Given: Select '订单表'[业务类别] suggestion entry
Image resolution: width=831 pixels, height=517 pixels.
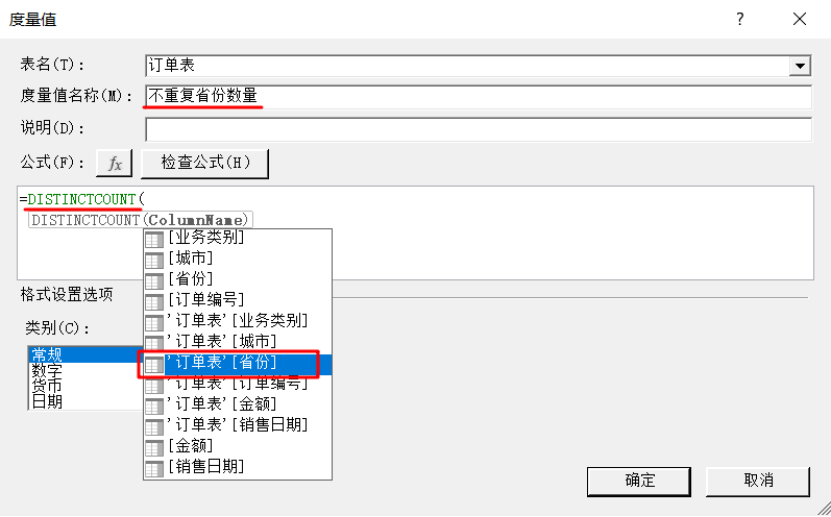Looking at the screenshot, I should (237, 322).
